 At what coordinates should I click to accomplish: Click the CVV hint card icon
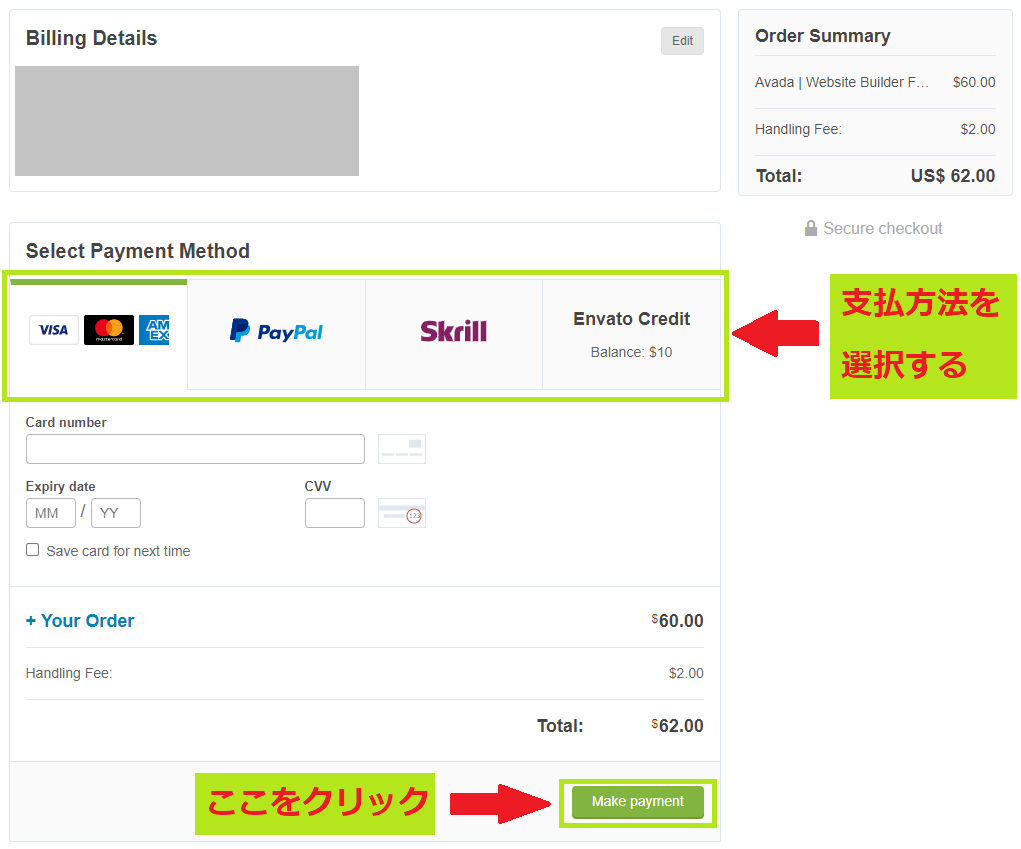(x=401, y=513)
